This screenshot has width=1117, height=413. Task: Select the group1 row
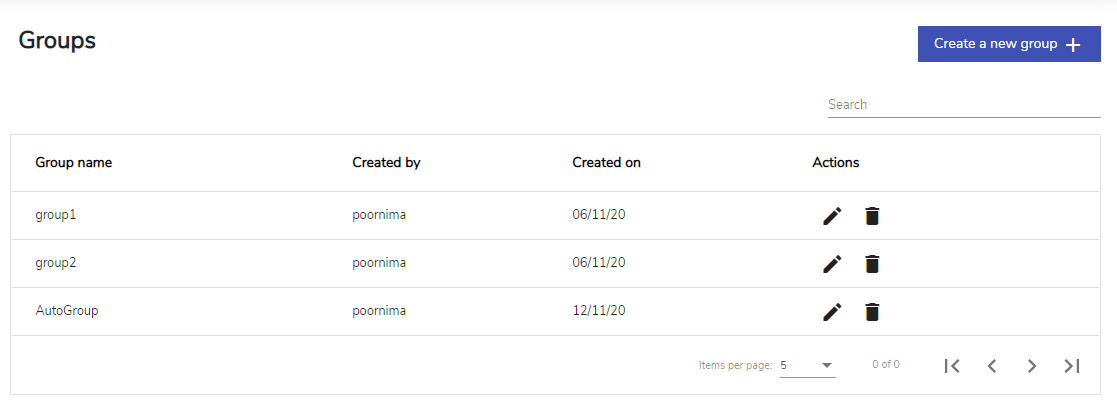[555, 216]
